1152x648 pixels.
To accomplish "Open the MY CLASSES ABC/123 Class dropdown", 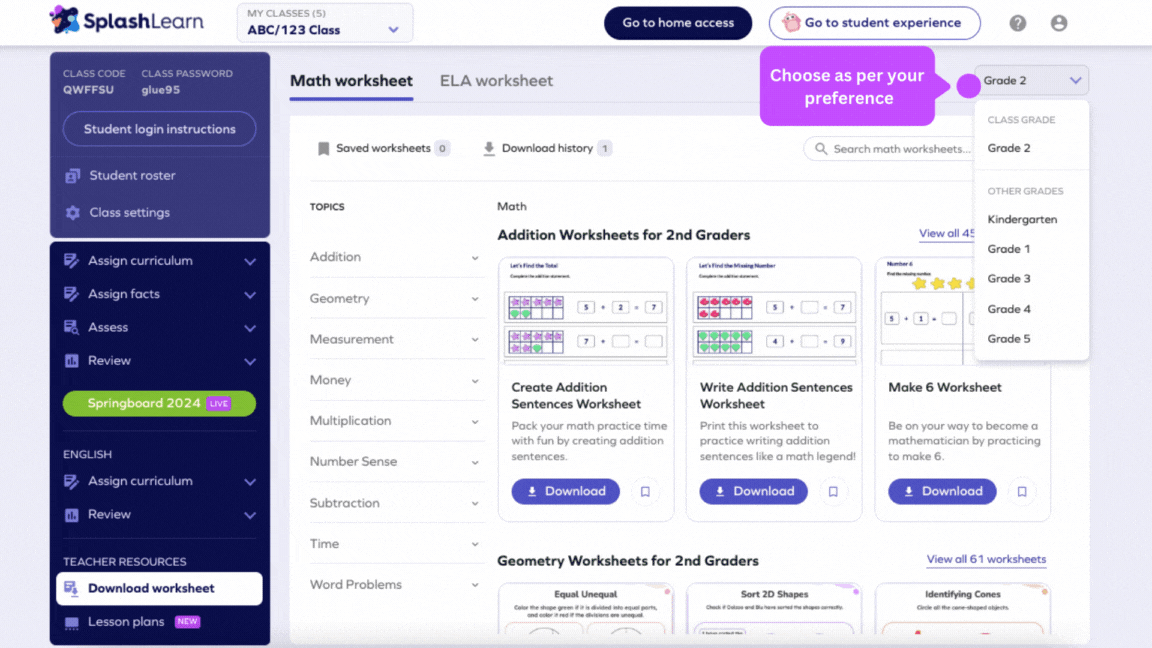I will click(x=325, y=23).
